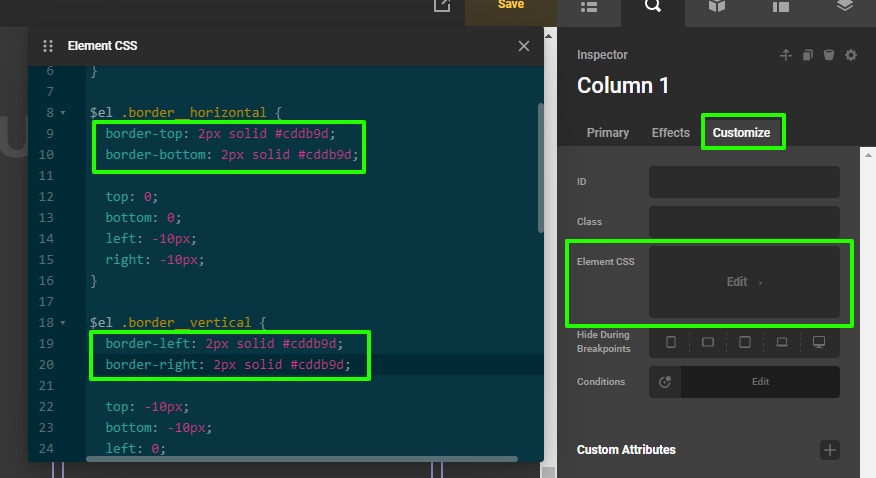The image size is (876, 478).
Task: Expand Custom Attributes with plus button
Action: tap(829, 450)
